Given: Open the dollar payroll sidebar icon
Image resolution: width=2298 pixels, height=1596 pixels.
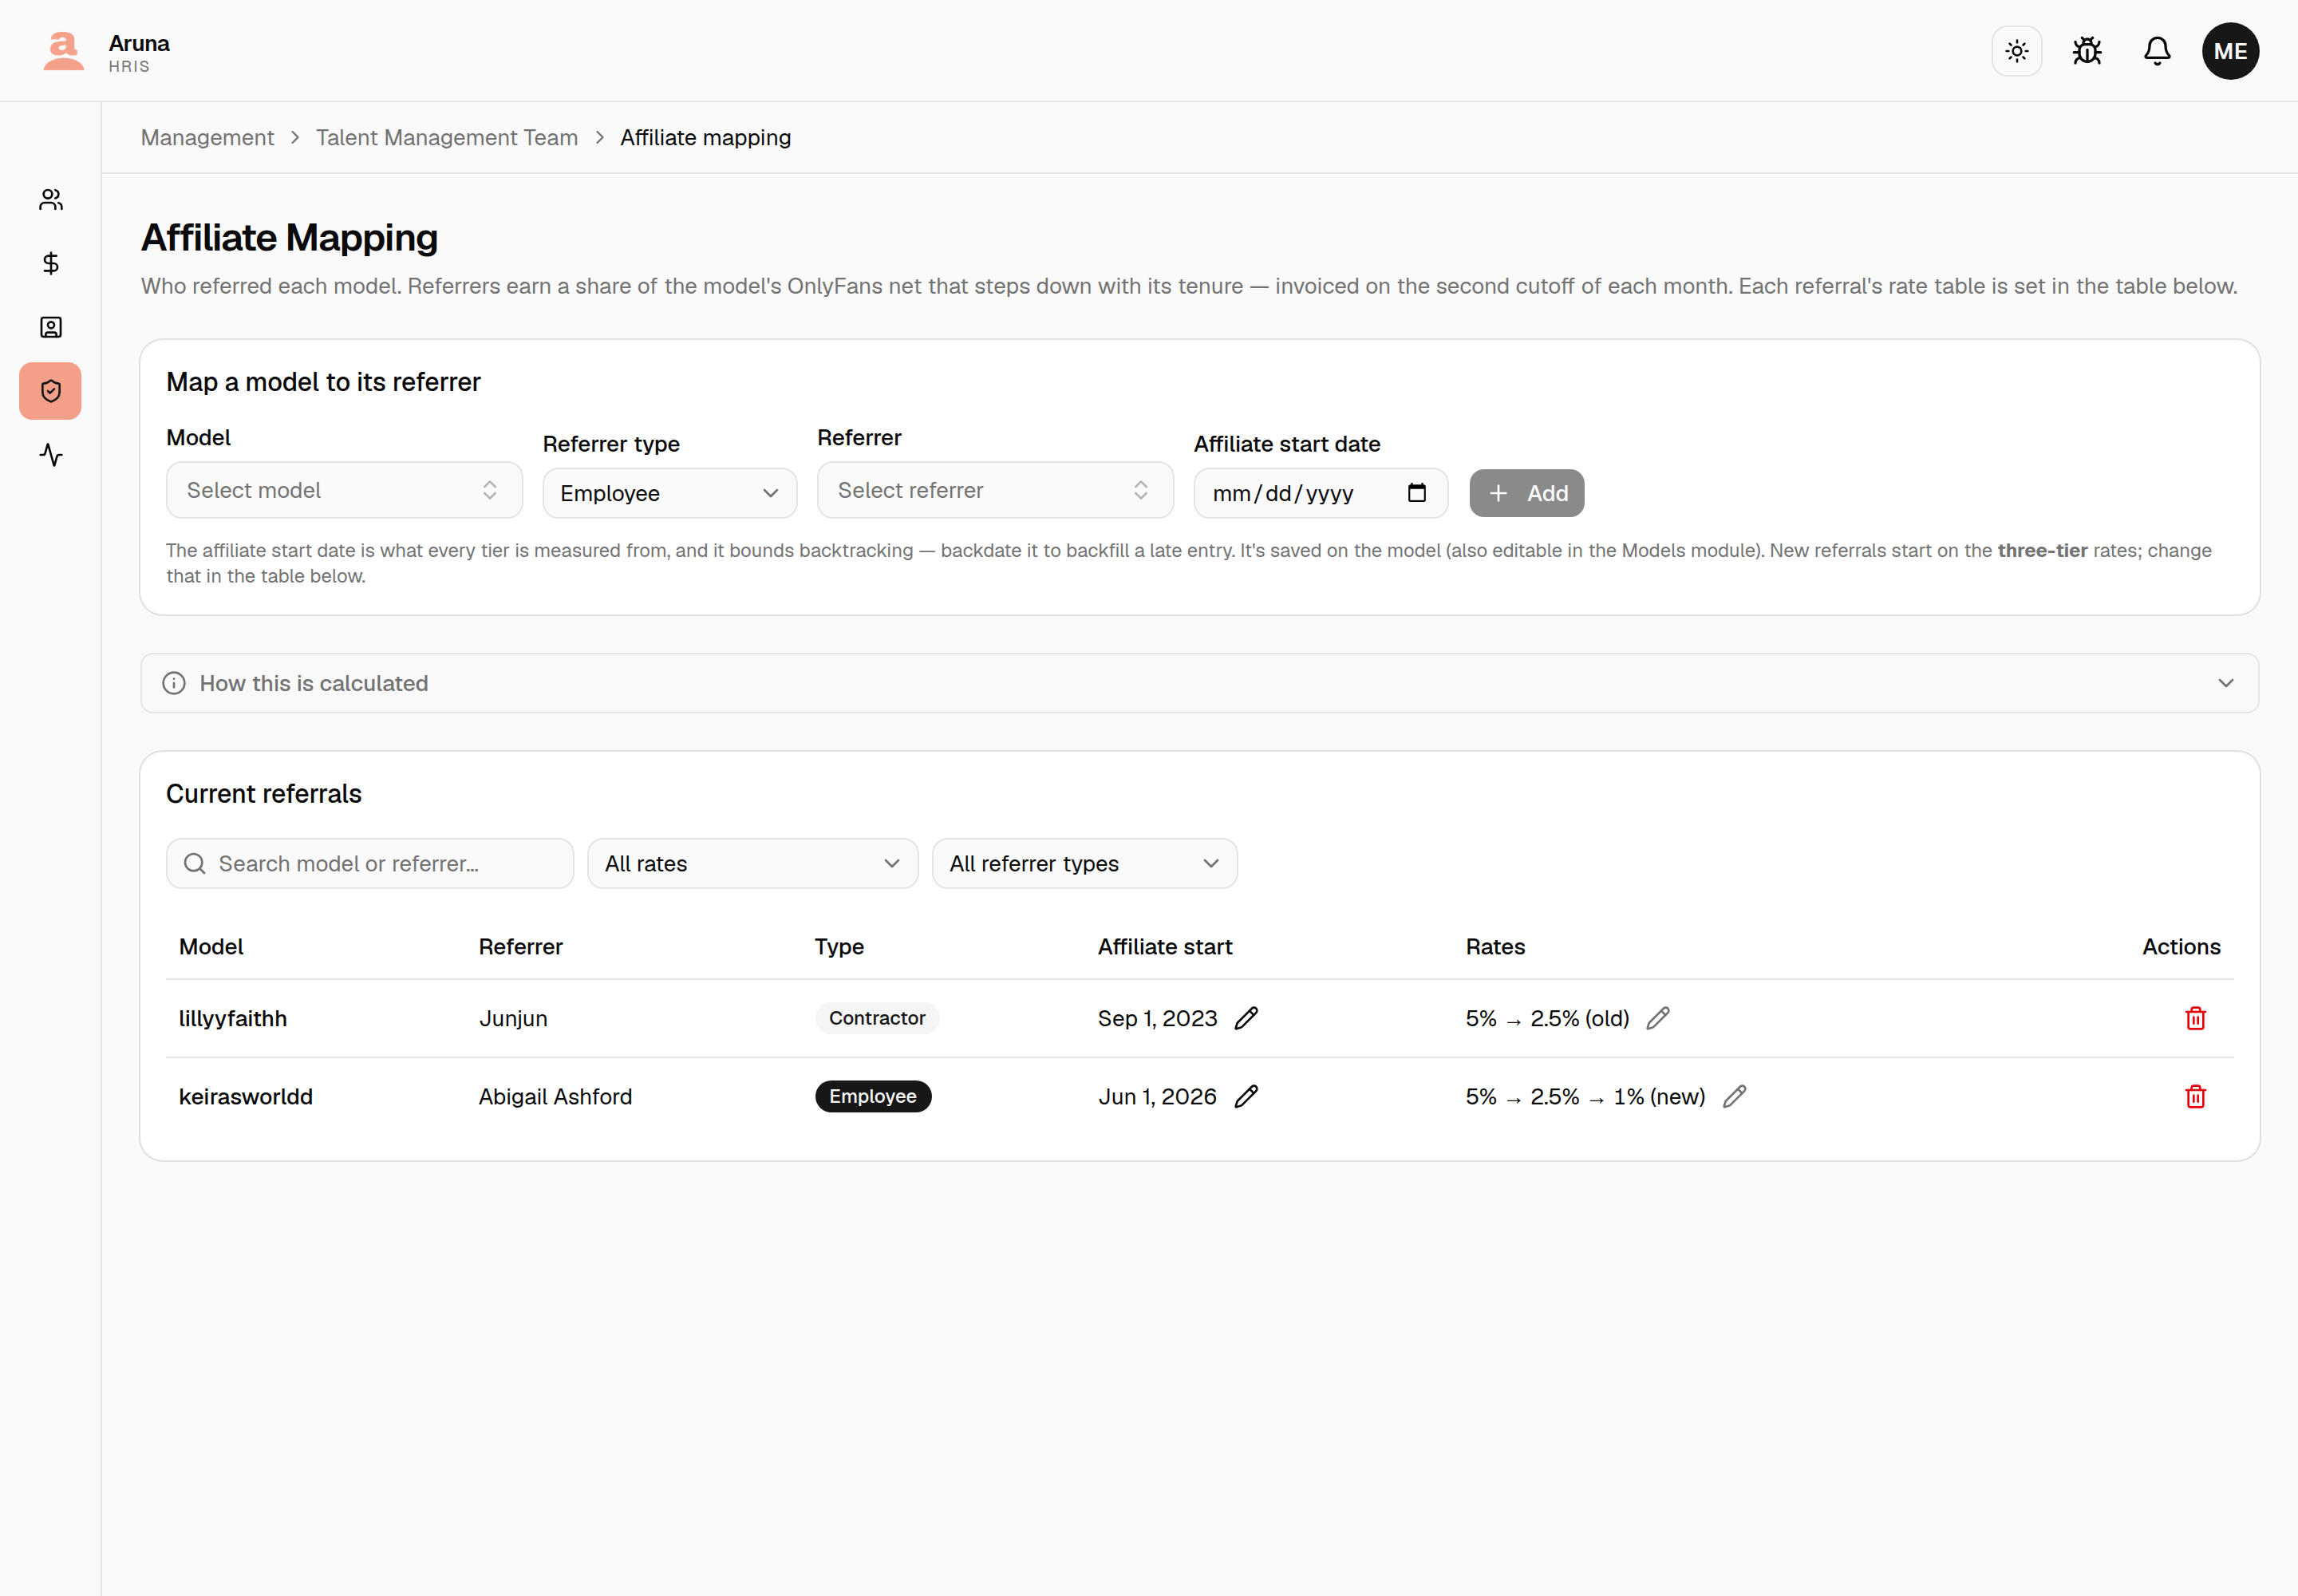Looking at the screenshot, I should (x=51, y=263).
